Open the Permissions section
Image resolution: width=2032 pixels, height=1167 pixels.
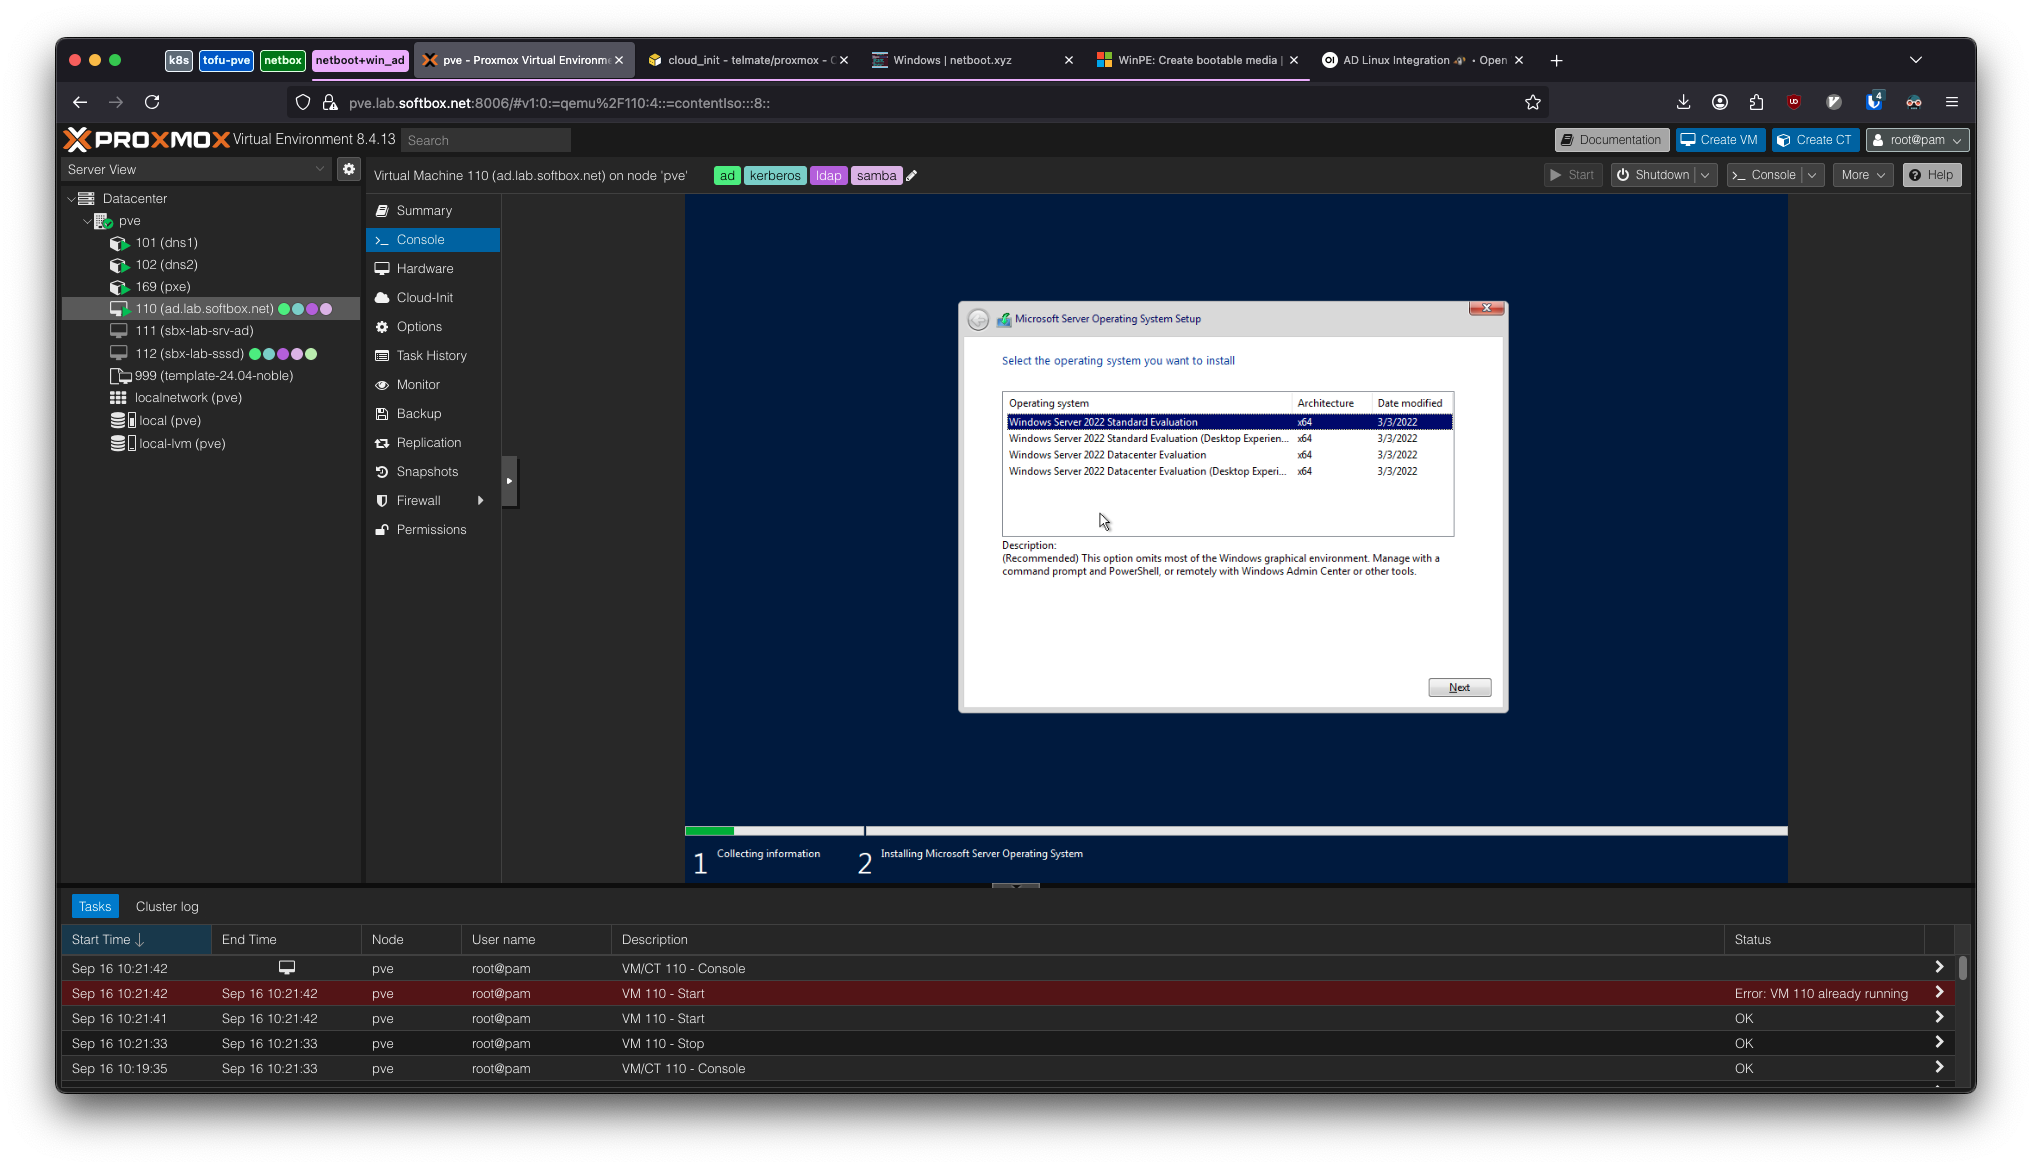431,529
